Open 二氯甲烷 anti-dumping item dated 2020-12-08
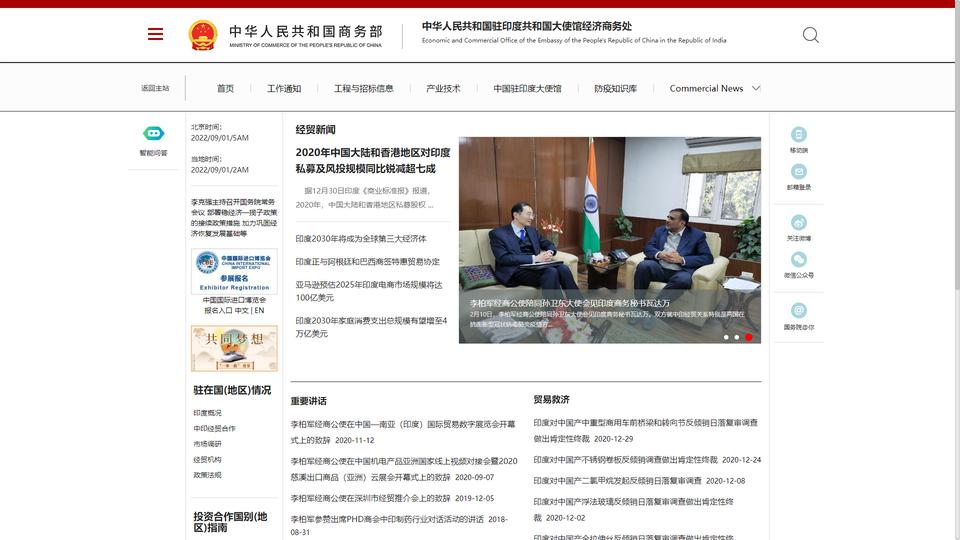Screen dimensions: 960x540 coord(639,481)
